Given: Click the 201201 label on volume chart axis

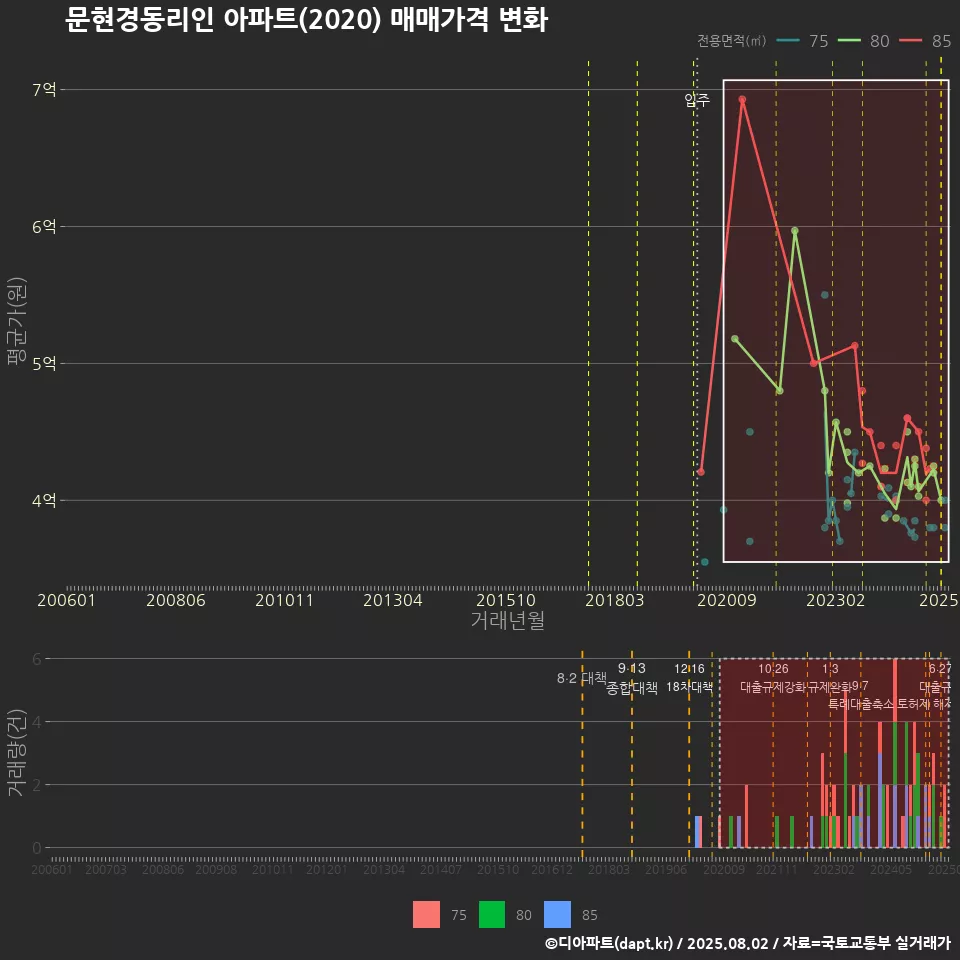Looking at the screenshot, I should [326, 869].
